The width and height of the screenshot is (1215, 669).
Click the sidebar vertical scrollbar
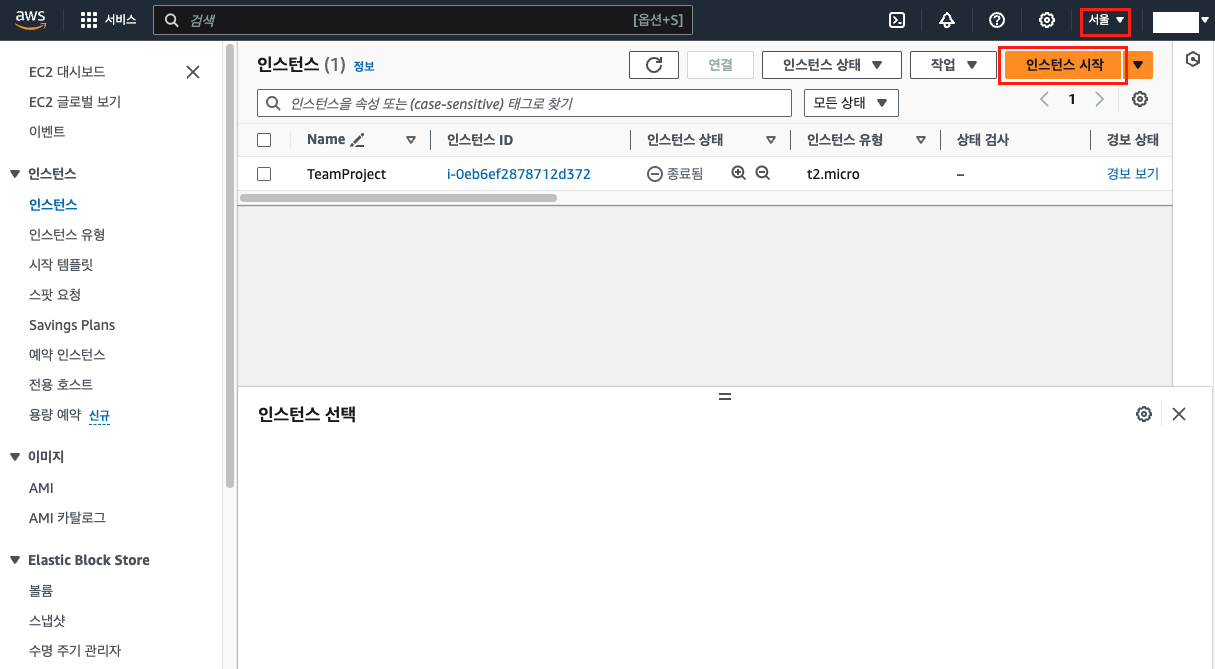[x=229, y=266]
